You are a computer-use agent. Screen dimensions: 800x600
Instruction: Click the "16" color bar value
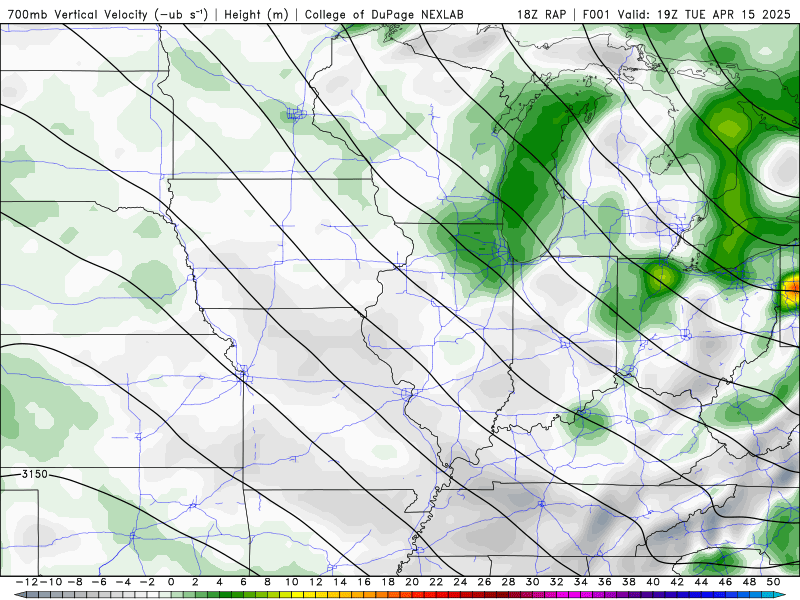[364, 582]
